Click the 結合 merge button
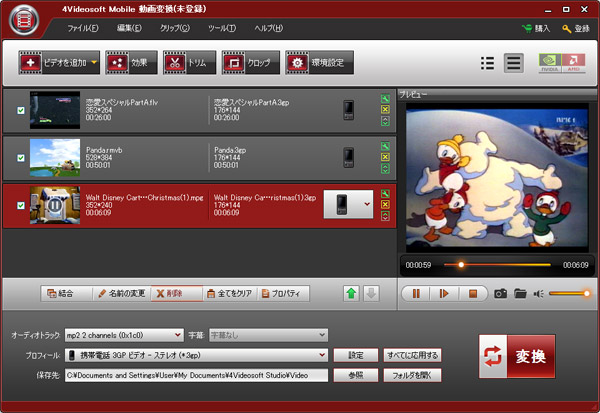 point(66,294)
